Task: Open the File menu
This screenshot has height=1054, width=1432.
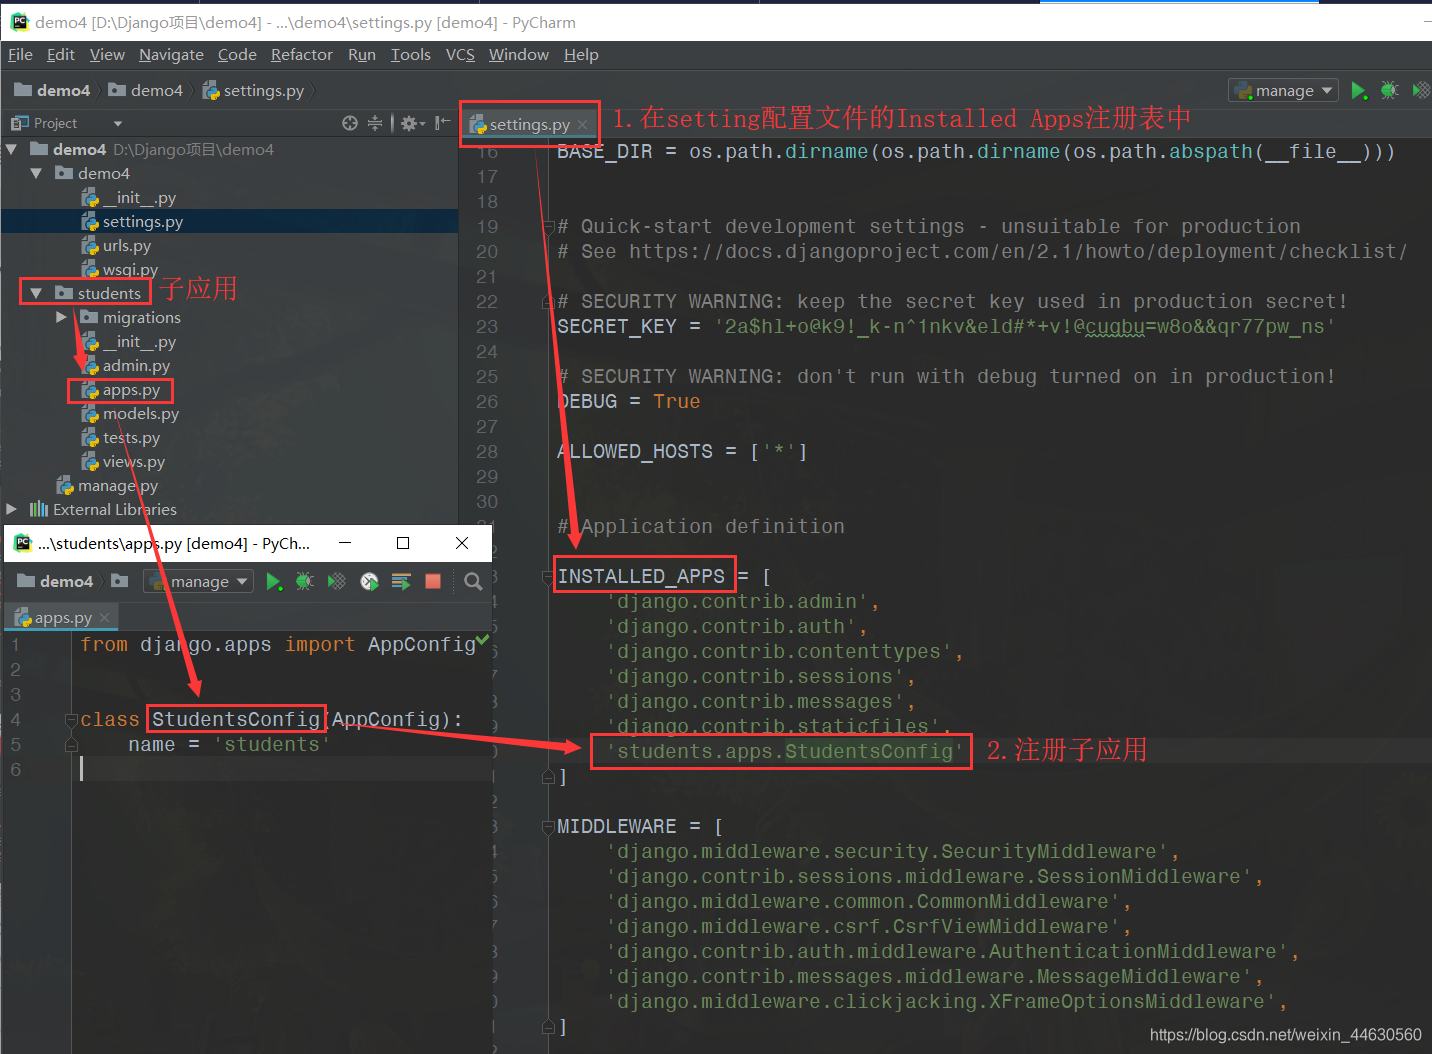Action: 20,54
